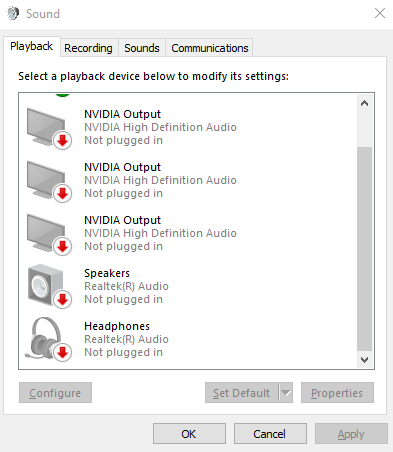The image size is (393, 452).
Task: Click "Not plugged in" status of Headphones
Action: 123,352
